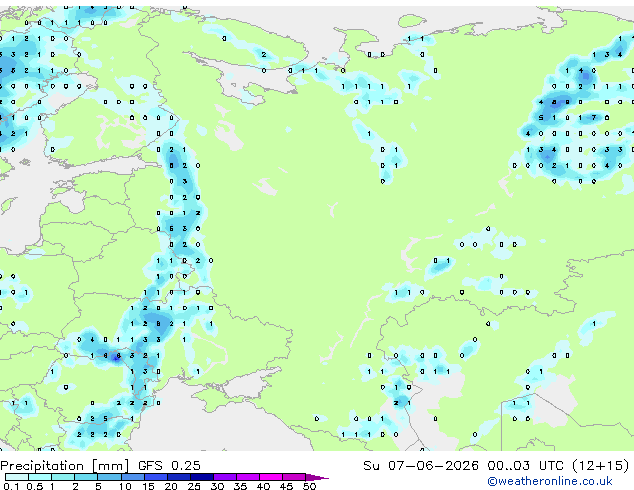Click the 'GFS 0.25' model label

[x=169, y=466]
